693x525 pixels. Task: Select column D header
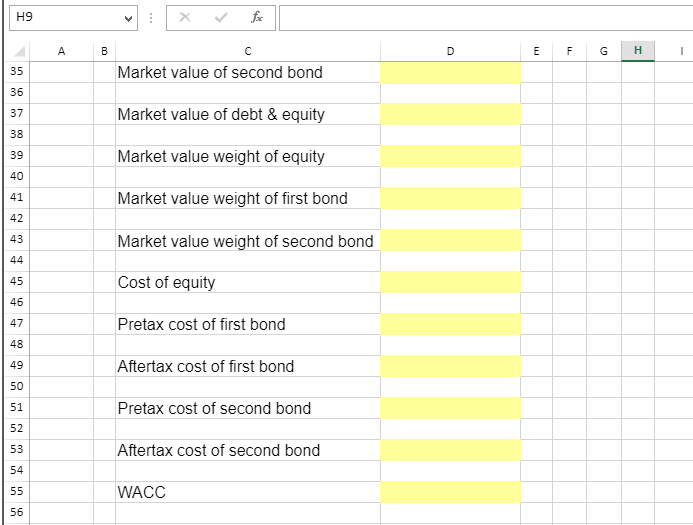click(450, 51)
